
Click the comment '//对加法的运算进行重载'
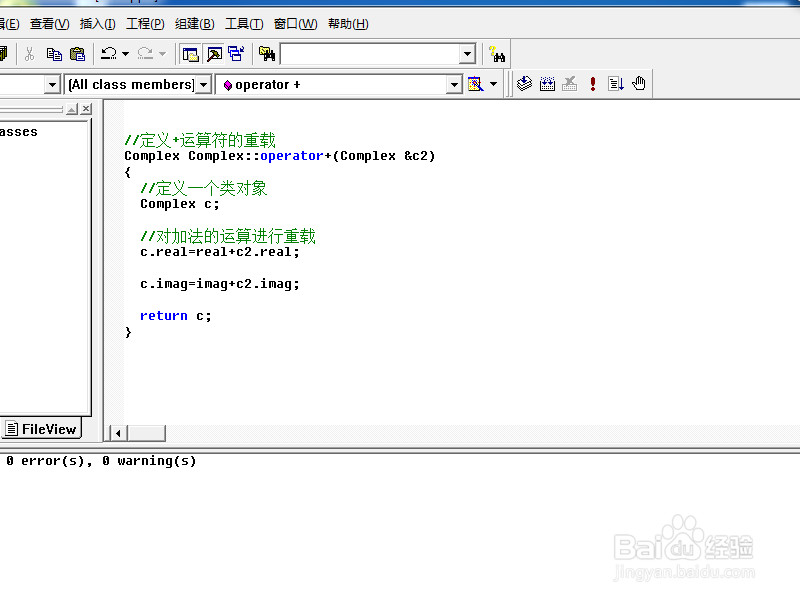coord(228,236)
